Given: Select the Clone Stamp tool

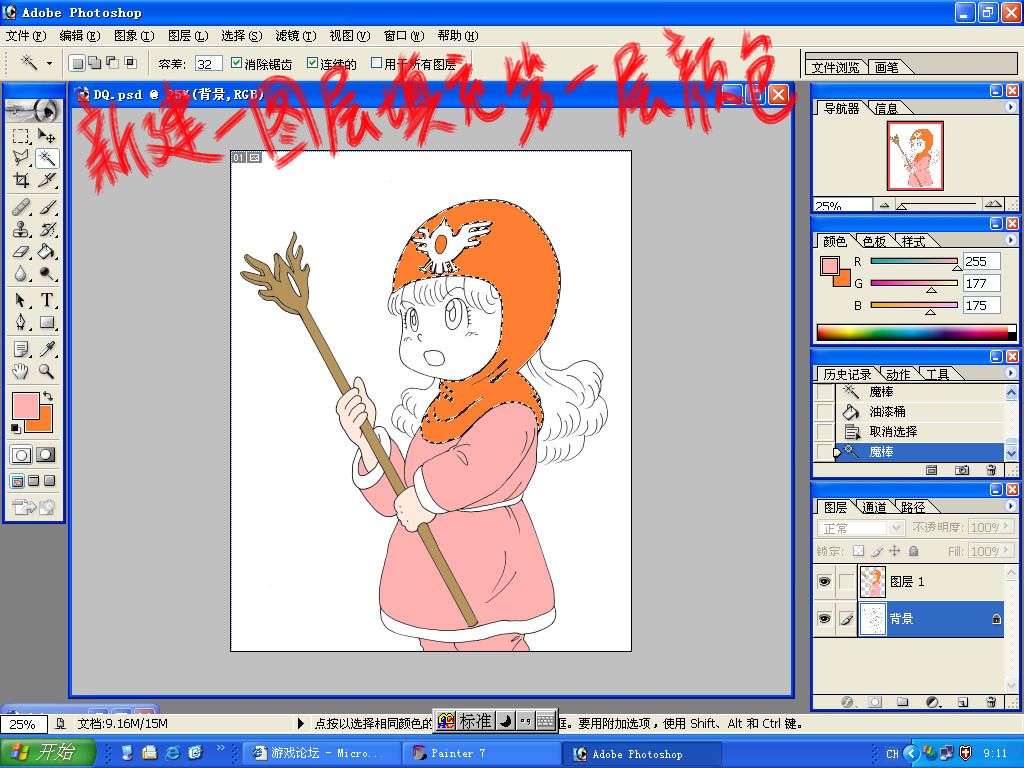Looking at the screenshot, I should (21, 230).
